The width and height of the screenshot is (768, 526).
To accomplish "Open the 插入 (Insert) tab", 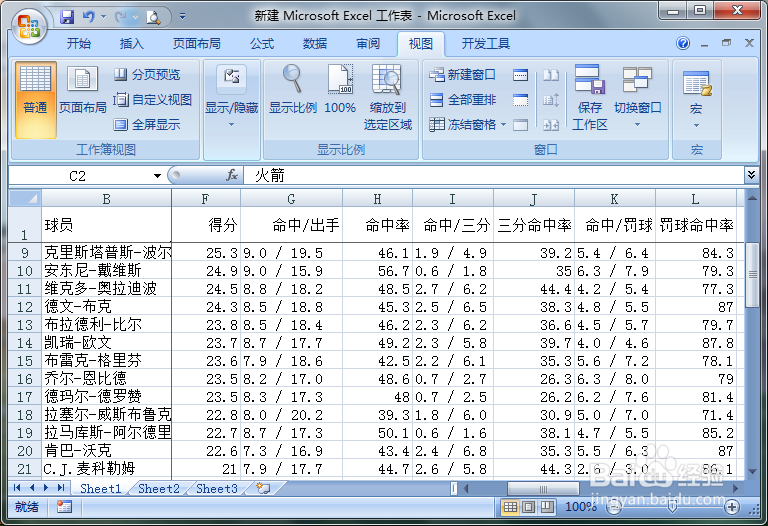I will point(132,44).
